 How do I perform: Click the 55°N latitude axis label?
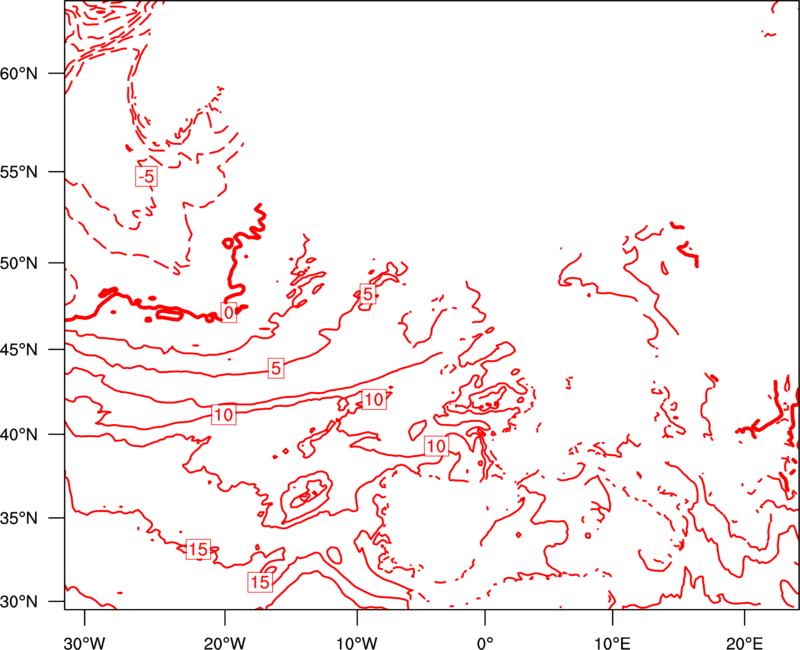(19, 172)
